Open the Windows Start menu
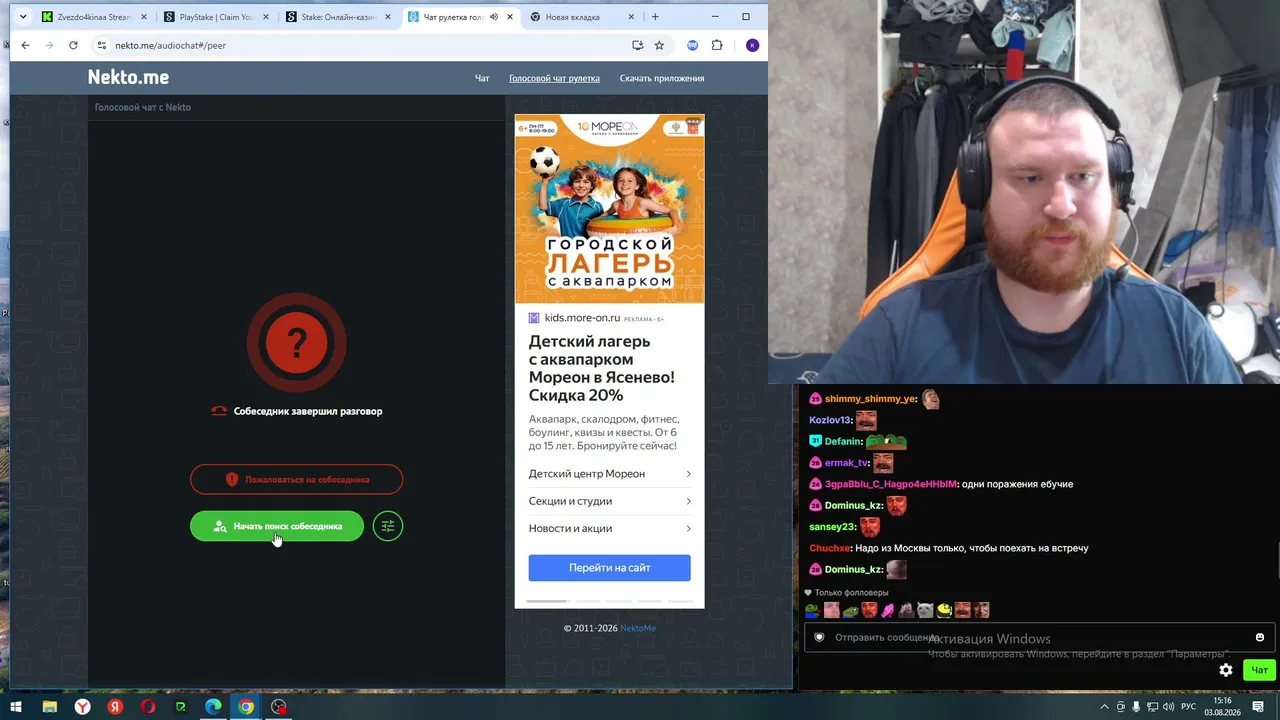1280x720 pixels. (16, 707)
